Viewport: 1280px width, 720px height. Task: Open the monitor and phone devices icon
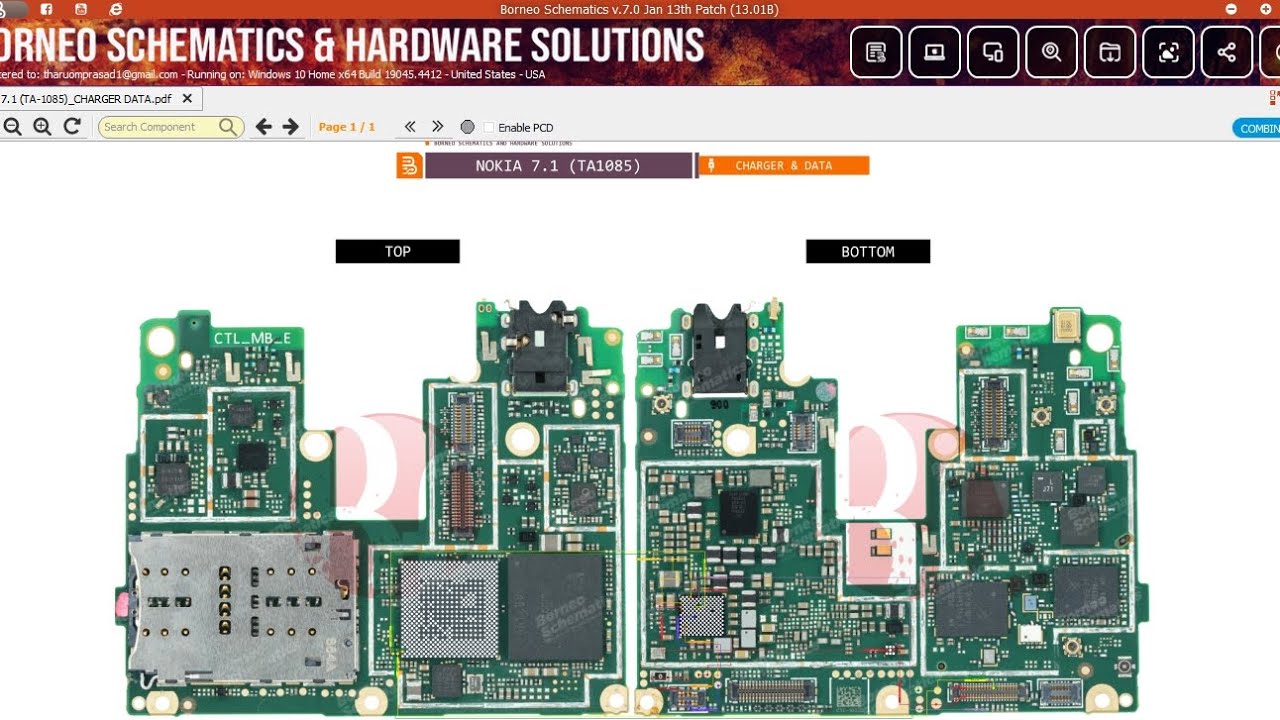click(993, 52)
